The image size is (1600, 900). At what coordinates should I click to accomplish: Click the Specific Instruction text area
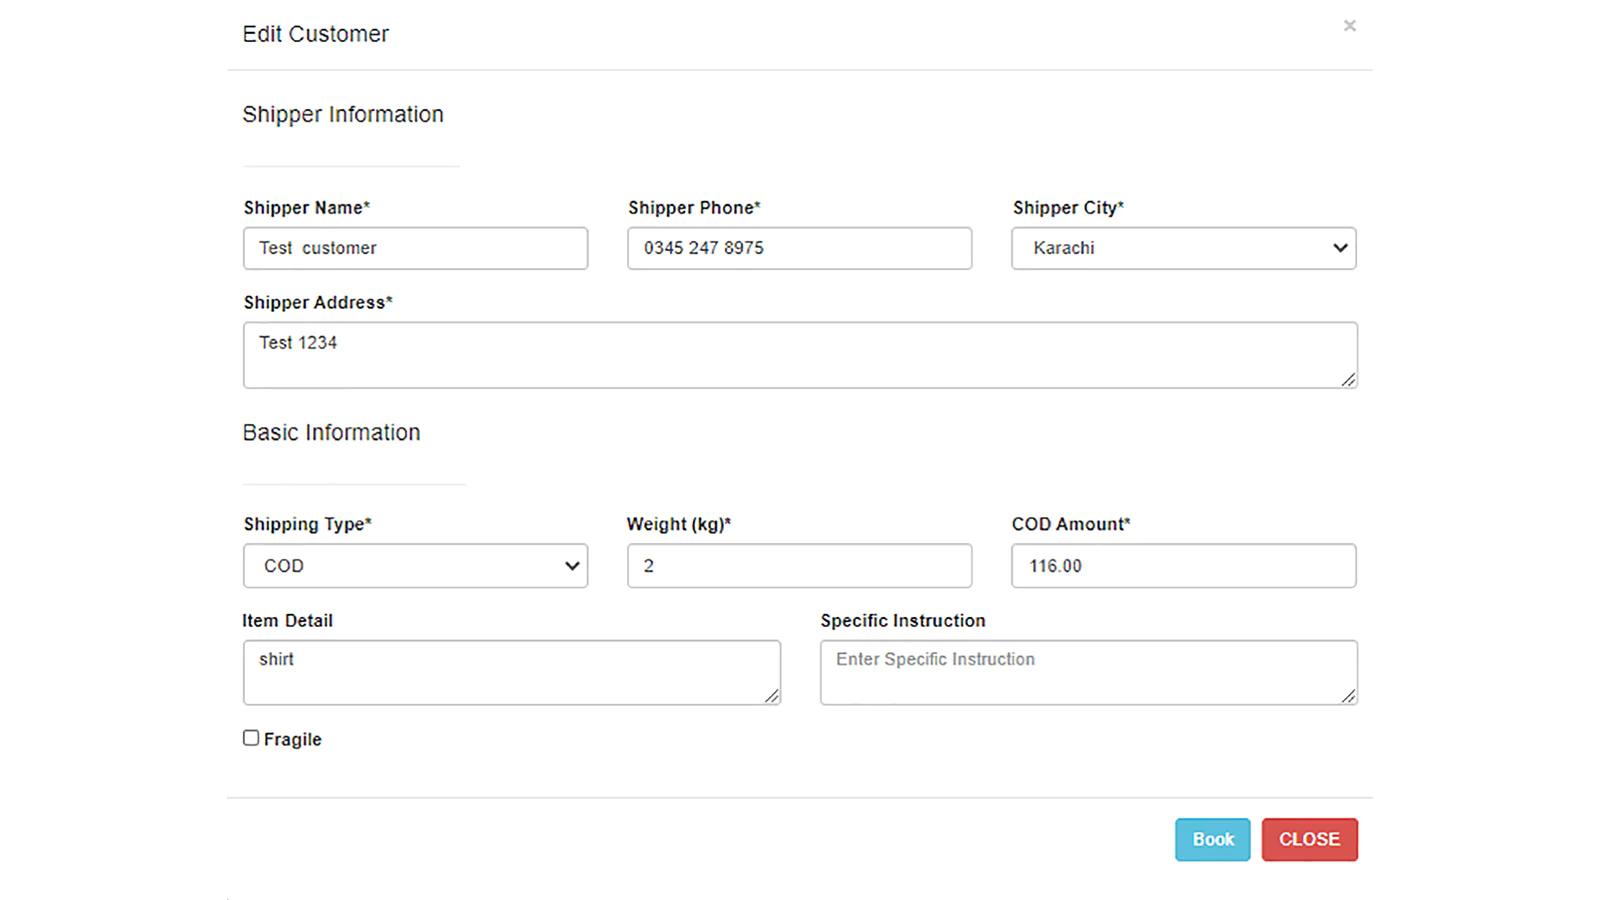pos(1088,672)
